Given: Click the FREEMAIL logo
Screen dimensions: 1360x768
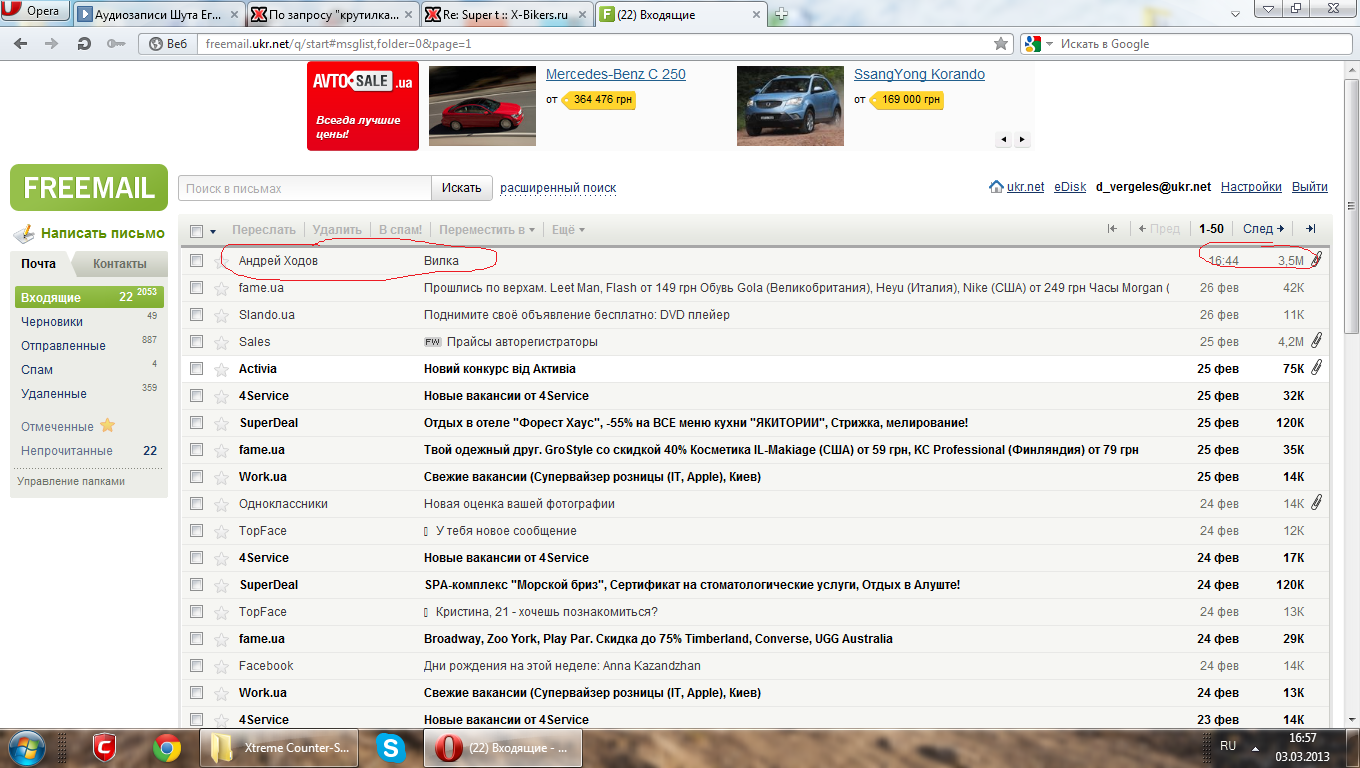Looking at the screenshot, I should 89,187.
